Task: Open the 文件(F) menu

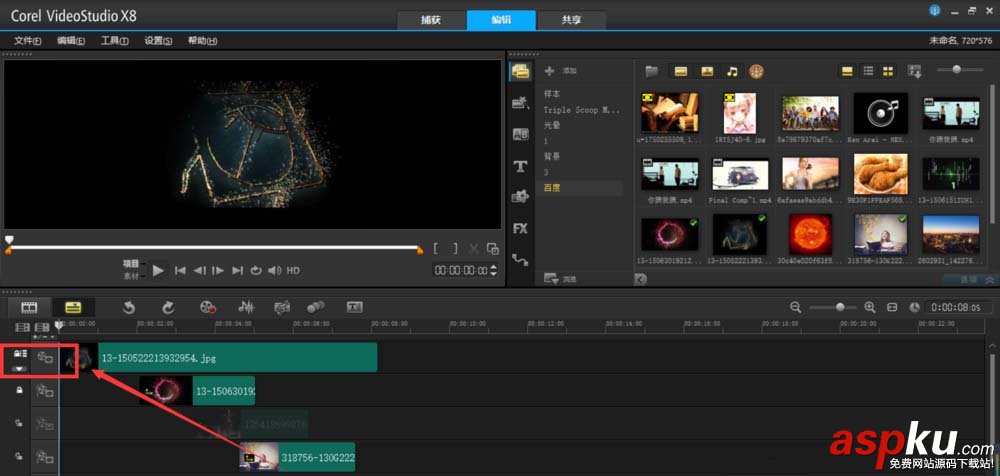Action: [x=27, y=41]
